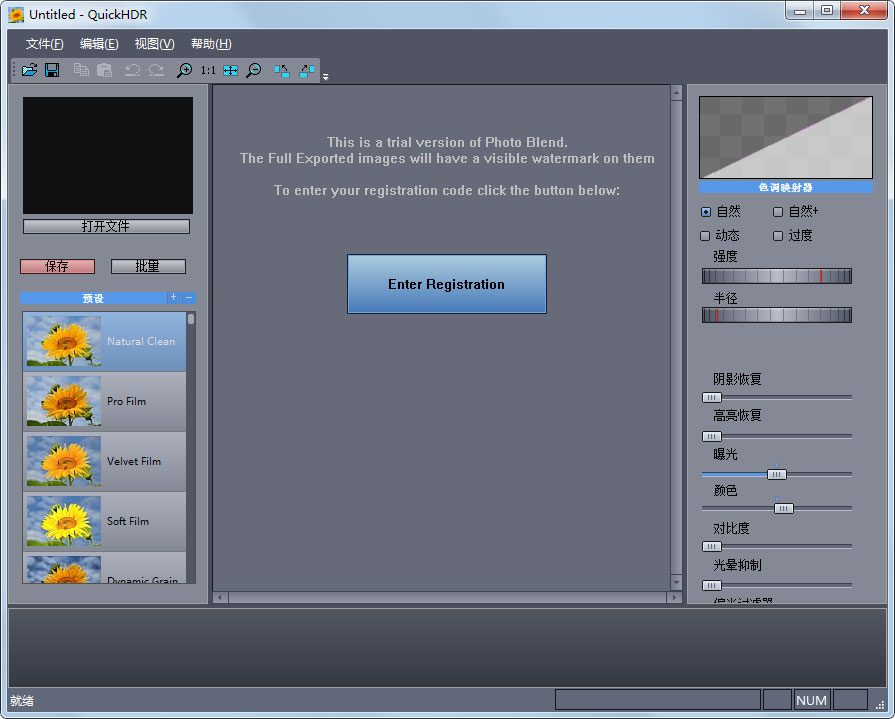Click the open file folder toolbar icon
The image size is (895, 719).
29,70
